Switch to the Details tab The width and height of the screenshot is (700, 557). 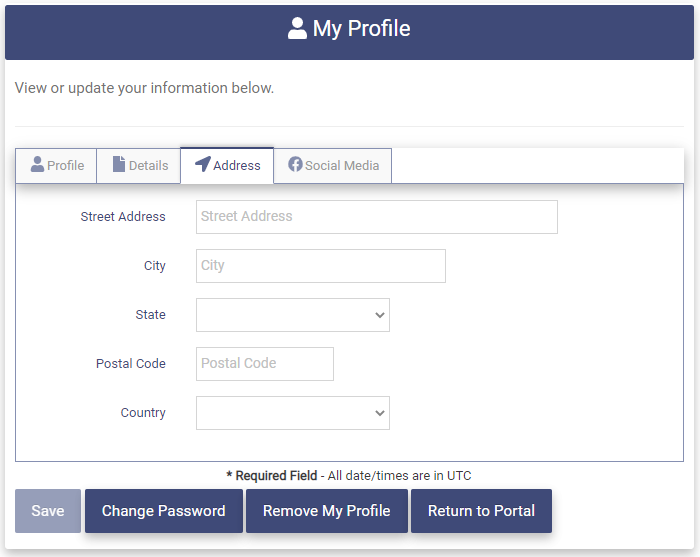pos(139,166)
